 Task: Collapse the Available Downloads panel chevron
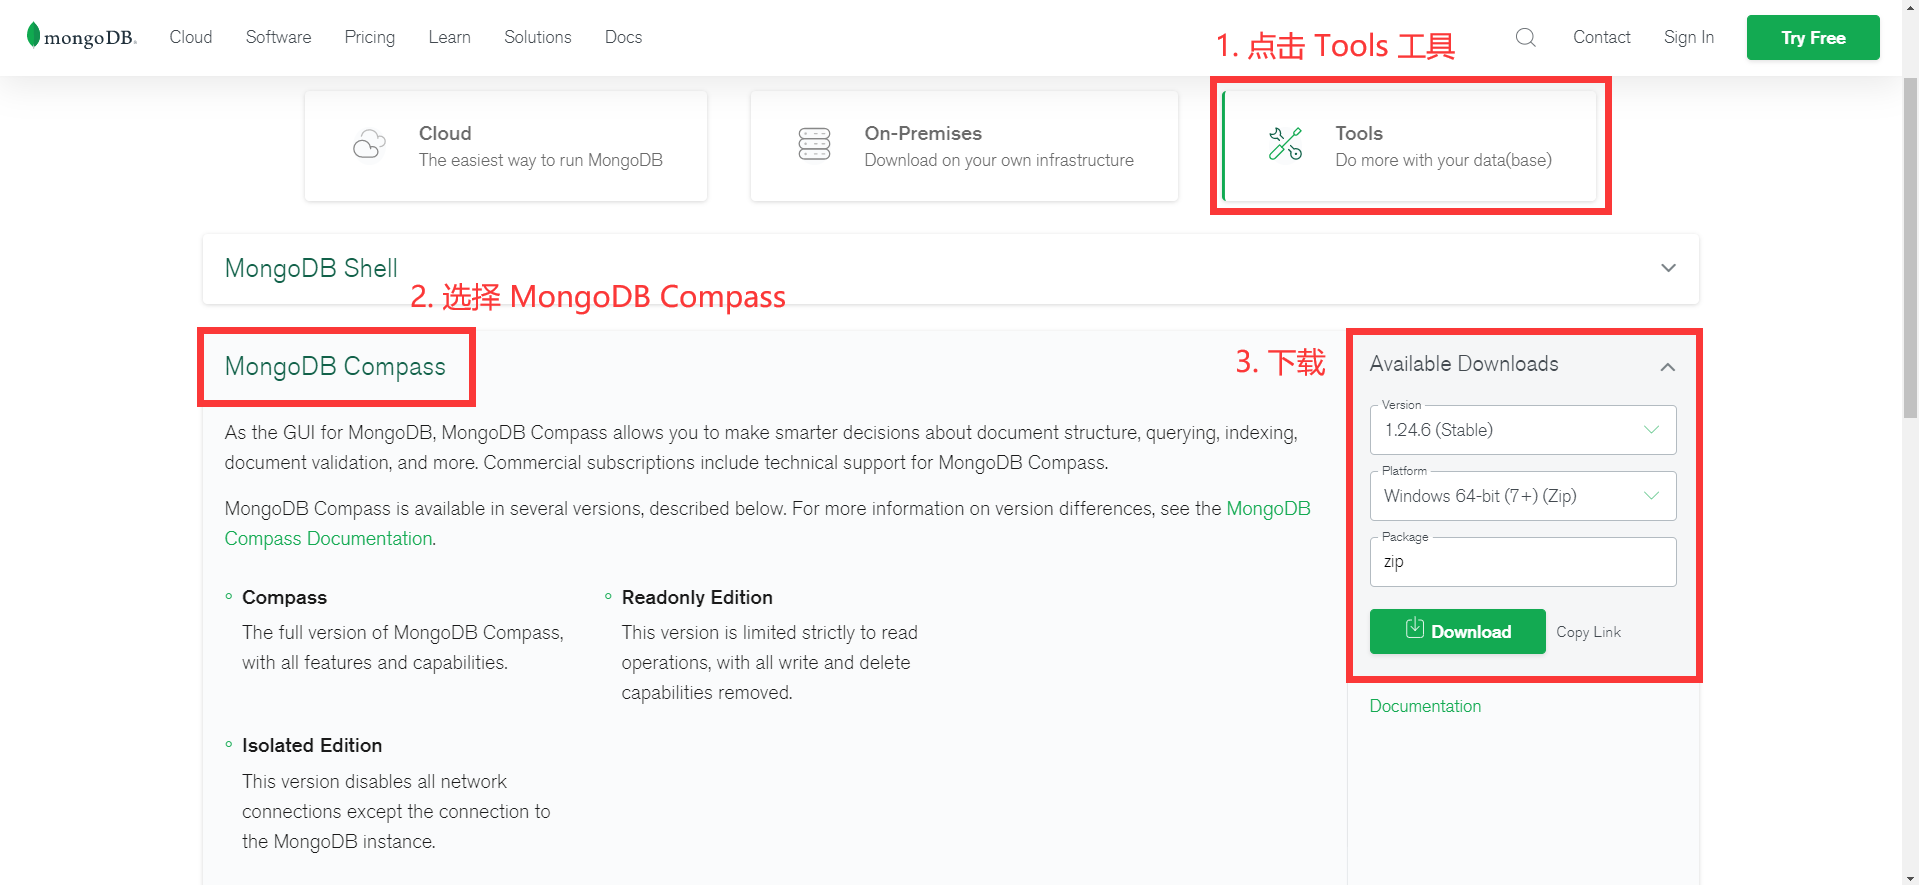[1667, 367]
